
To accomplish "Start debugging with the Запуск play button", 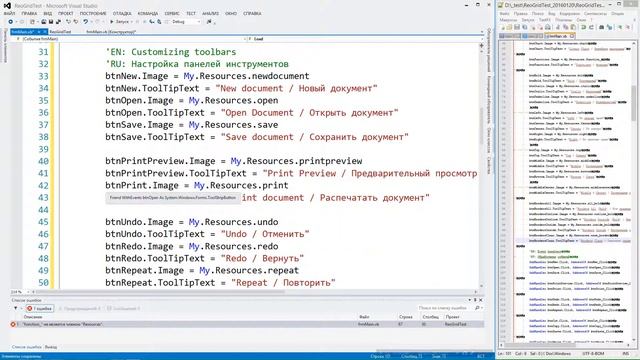I will (x=120, y=22).
